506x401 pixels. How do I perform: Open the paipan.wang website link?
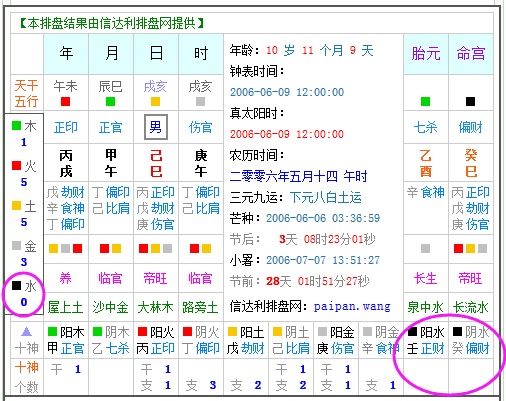tap(352, 306)
